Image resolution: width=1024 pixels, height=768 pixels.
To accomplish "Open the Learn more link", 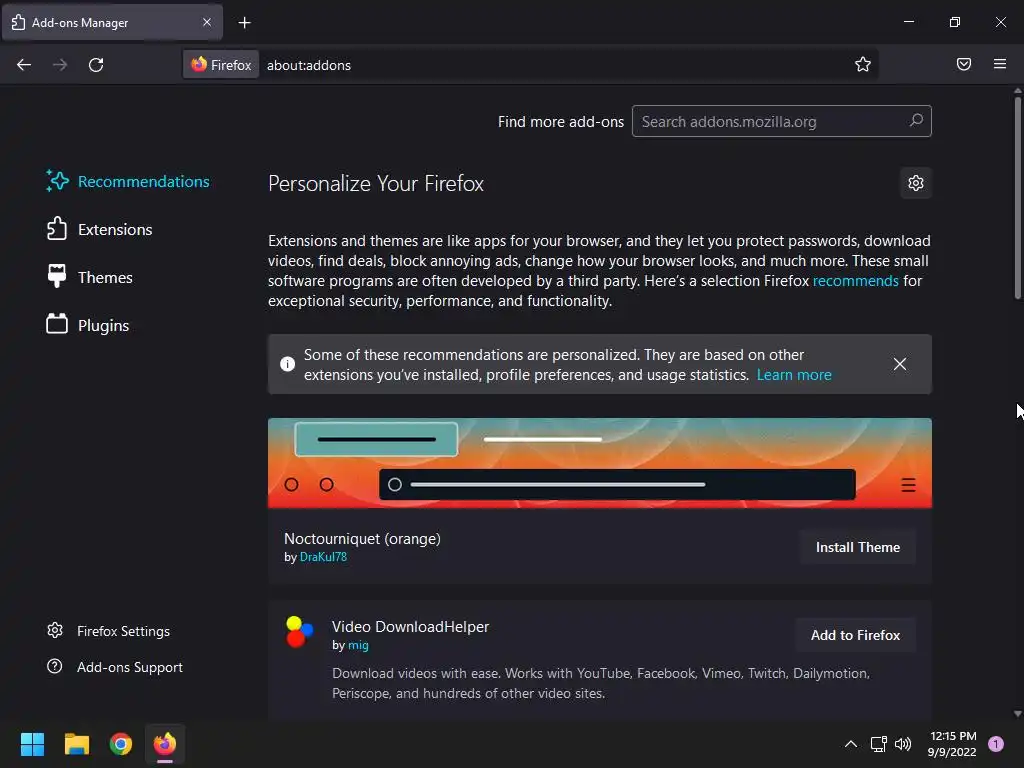I will (794, 375).
